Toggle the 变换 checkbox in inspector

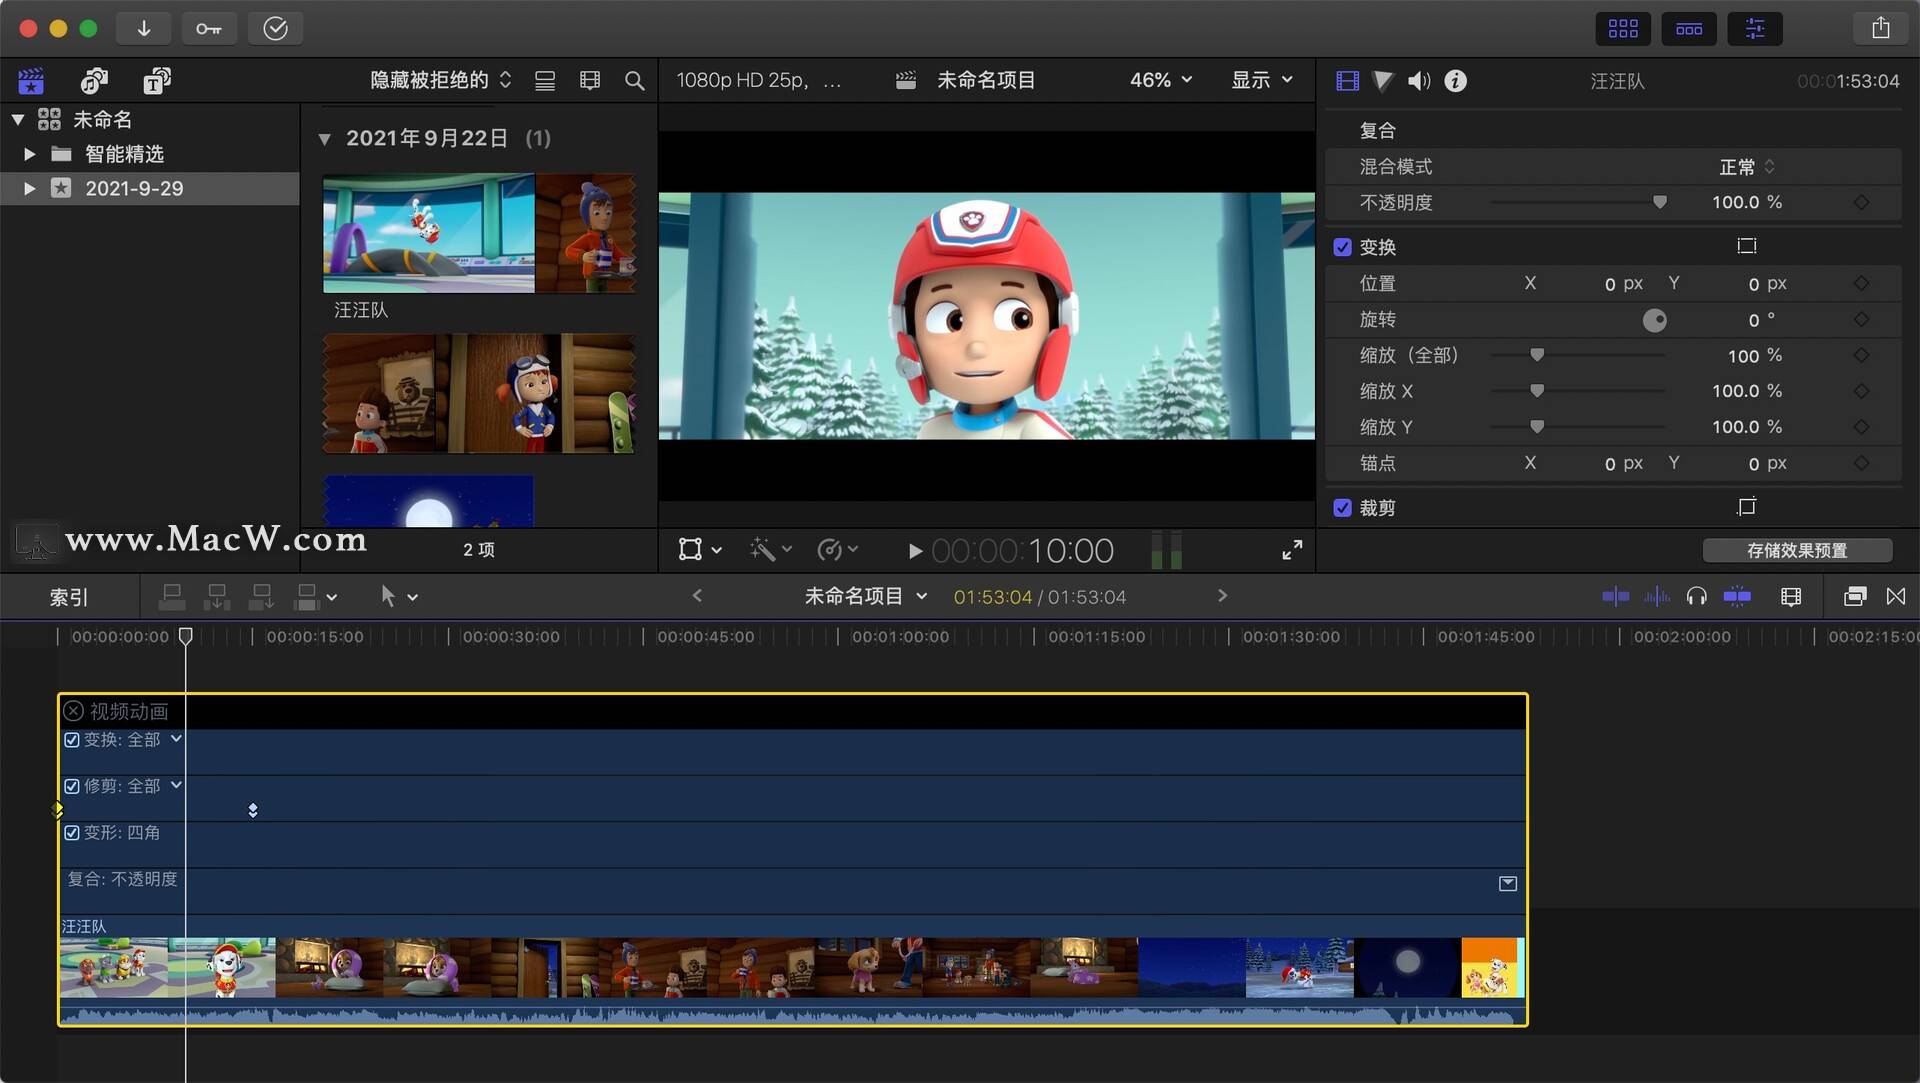pos(1343,247)
